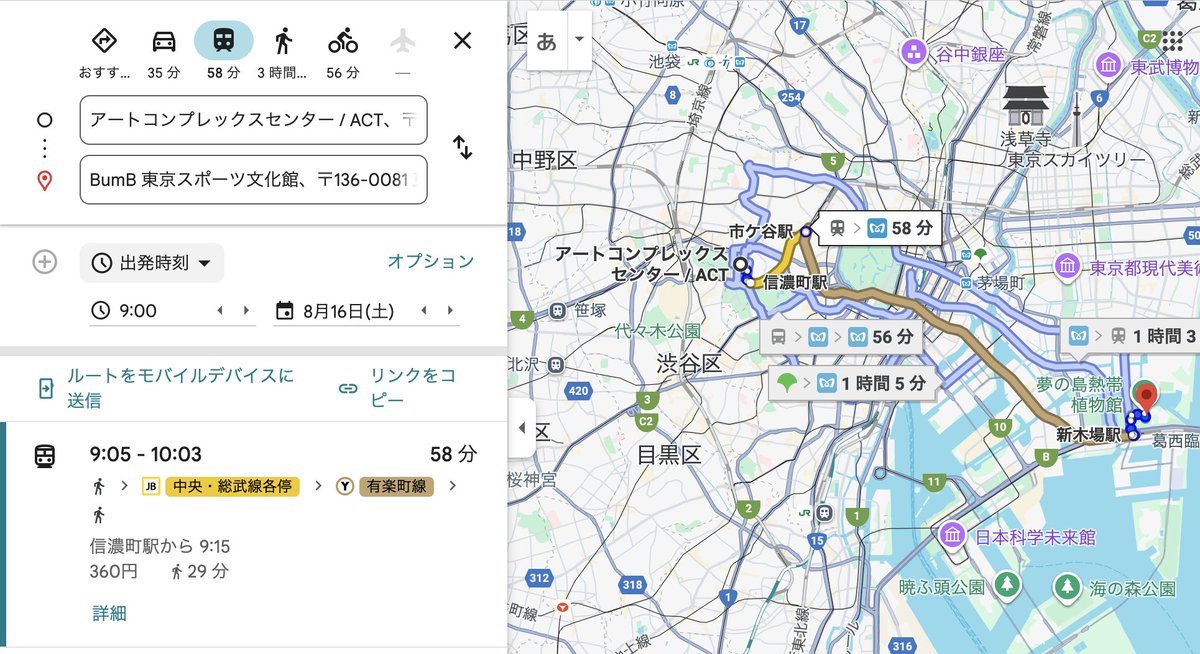Go to next date arrow

(x=451, y=311)
